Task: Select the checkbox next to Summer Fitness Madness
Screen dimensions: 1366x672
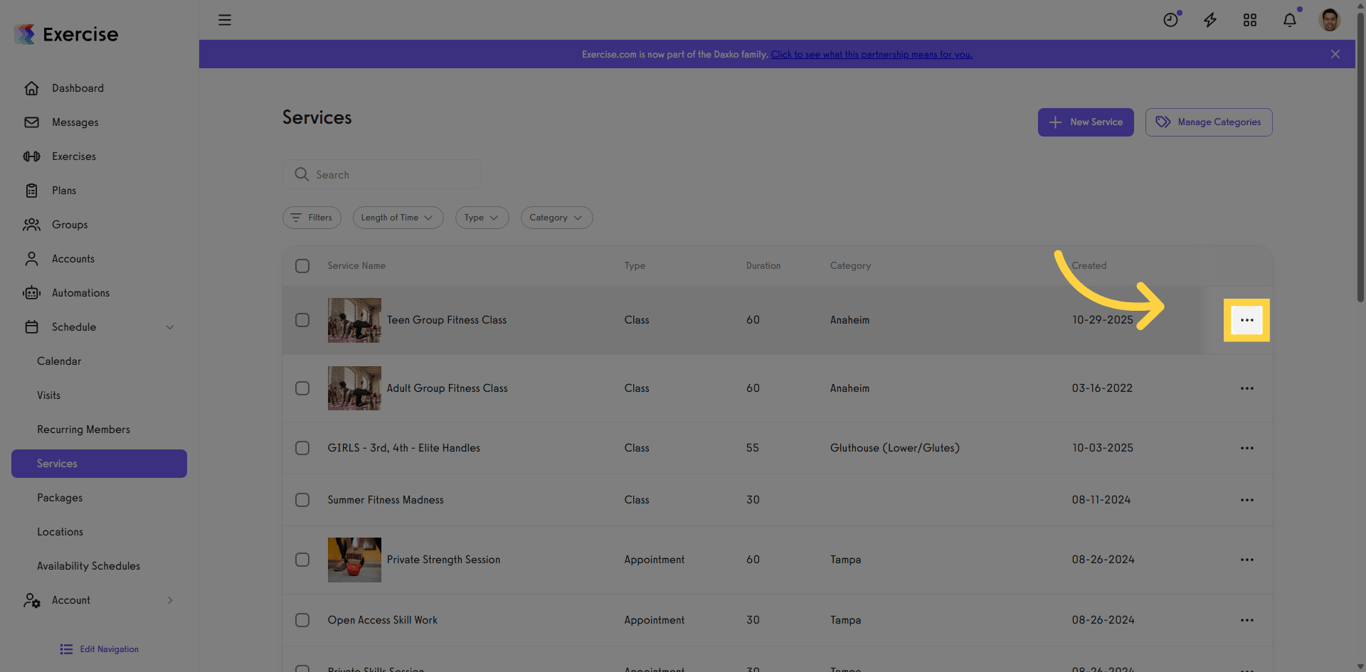Action: click(x=302, y=500)
